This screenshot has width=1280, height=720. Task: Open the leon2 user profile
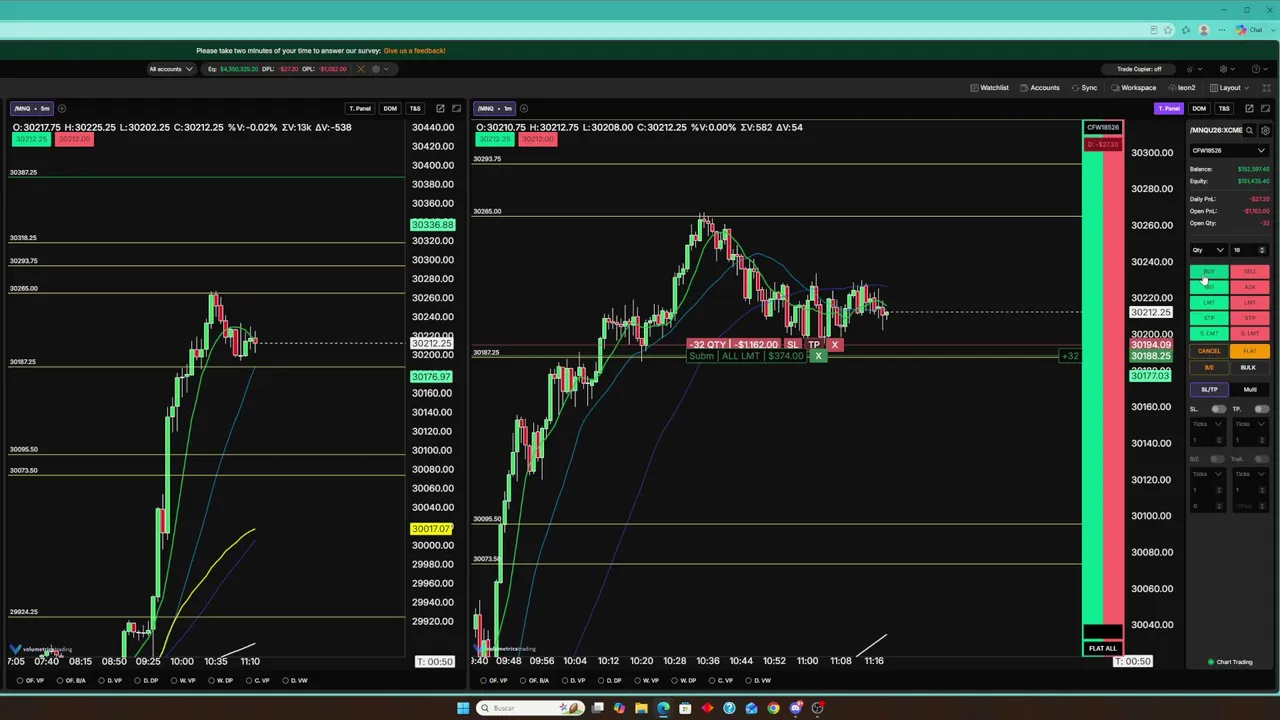(1181, 88)
